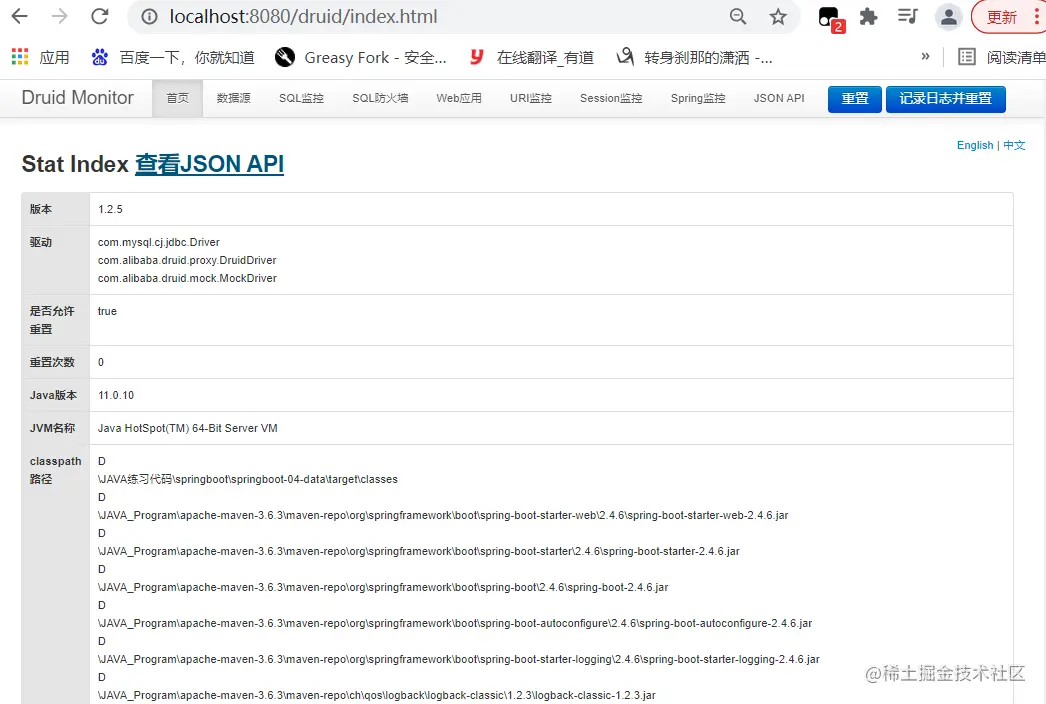Bookmark this page with the star icon
This screenshot has width=1046, height=704.
(x=778, y=17)
